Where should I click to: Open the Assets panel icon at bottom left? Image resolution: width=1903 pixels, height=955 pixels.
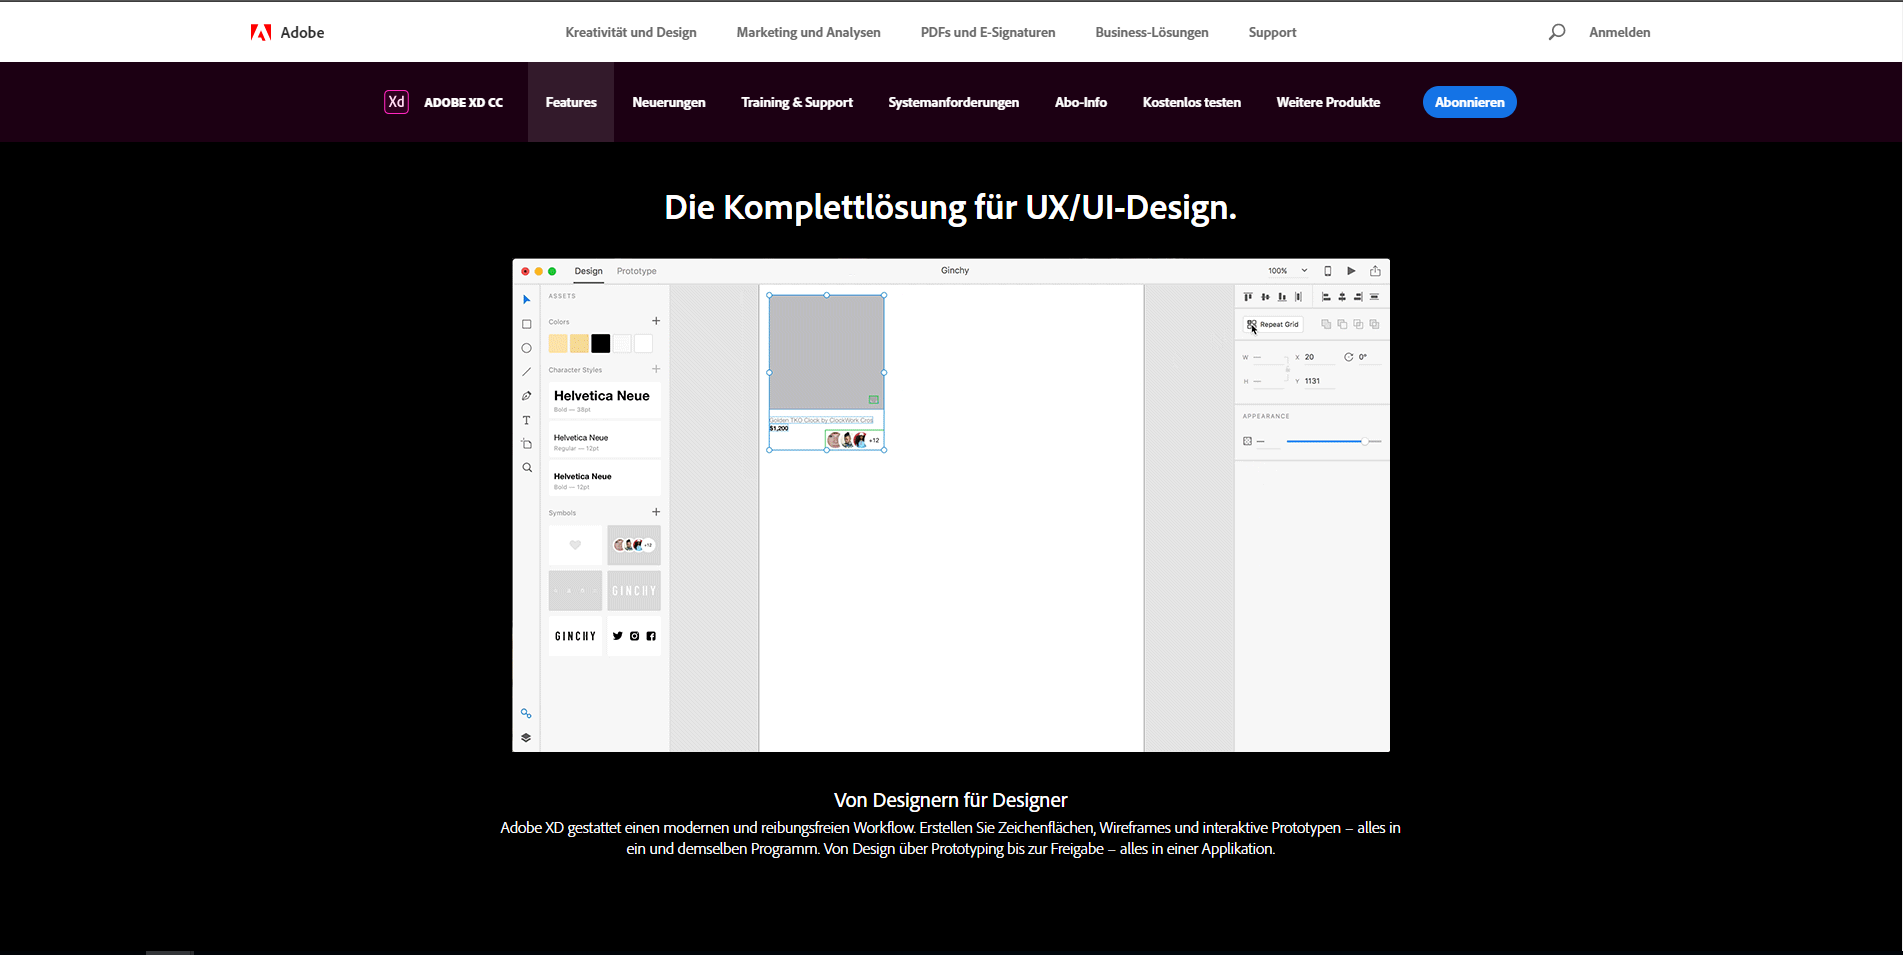coord(526,714)
